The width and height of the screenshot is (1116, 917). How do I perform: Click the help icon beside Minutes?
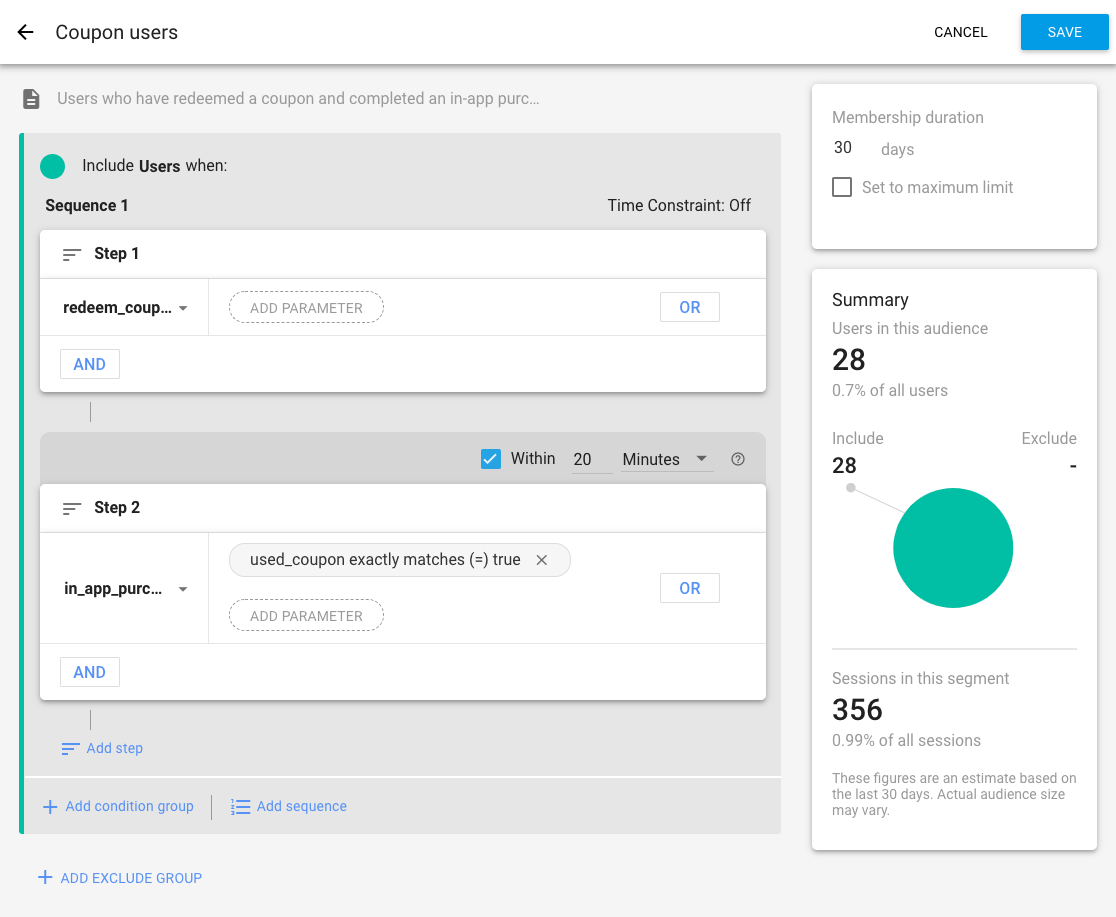pyautogui.click(x=738, y=460)
